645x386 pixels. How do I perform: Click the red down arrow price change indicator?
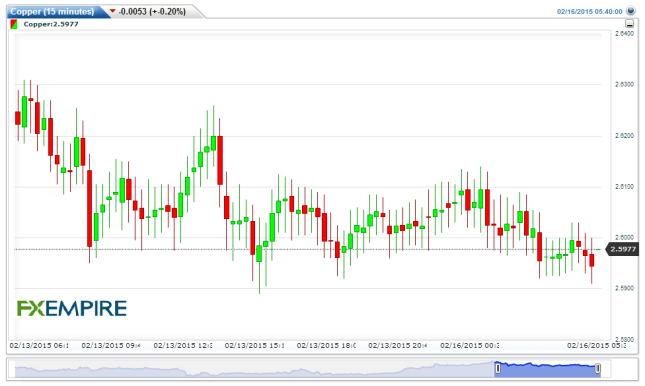(x=113, y=11)
